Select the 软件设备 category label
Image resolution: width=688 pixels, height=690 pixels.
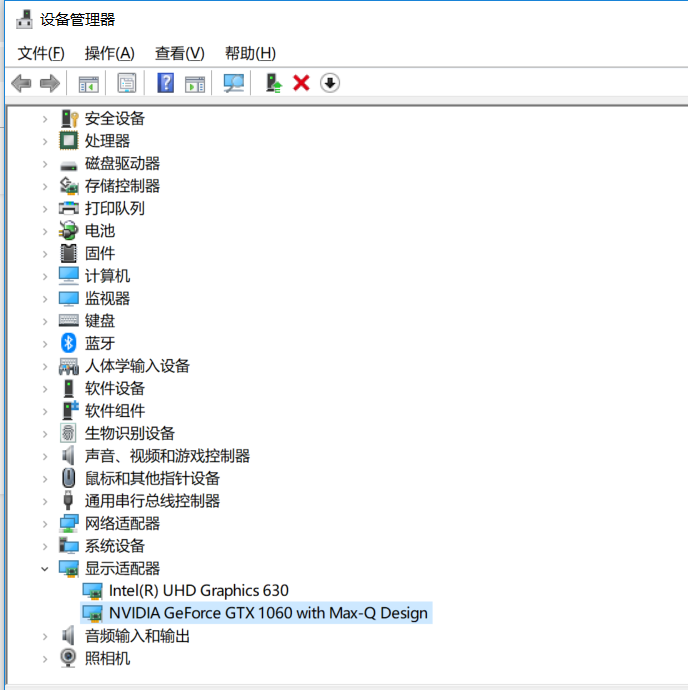coord(115,388)
